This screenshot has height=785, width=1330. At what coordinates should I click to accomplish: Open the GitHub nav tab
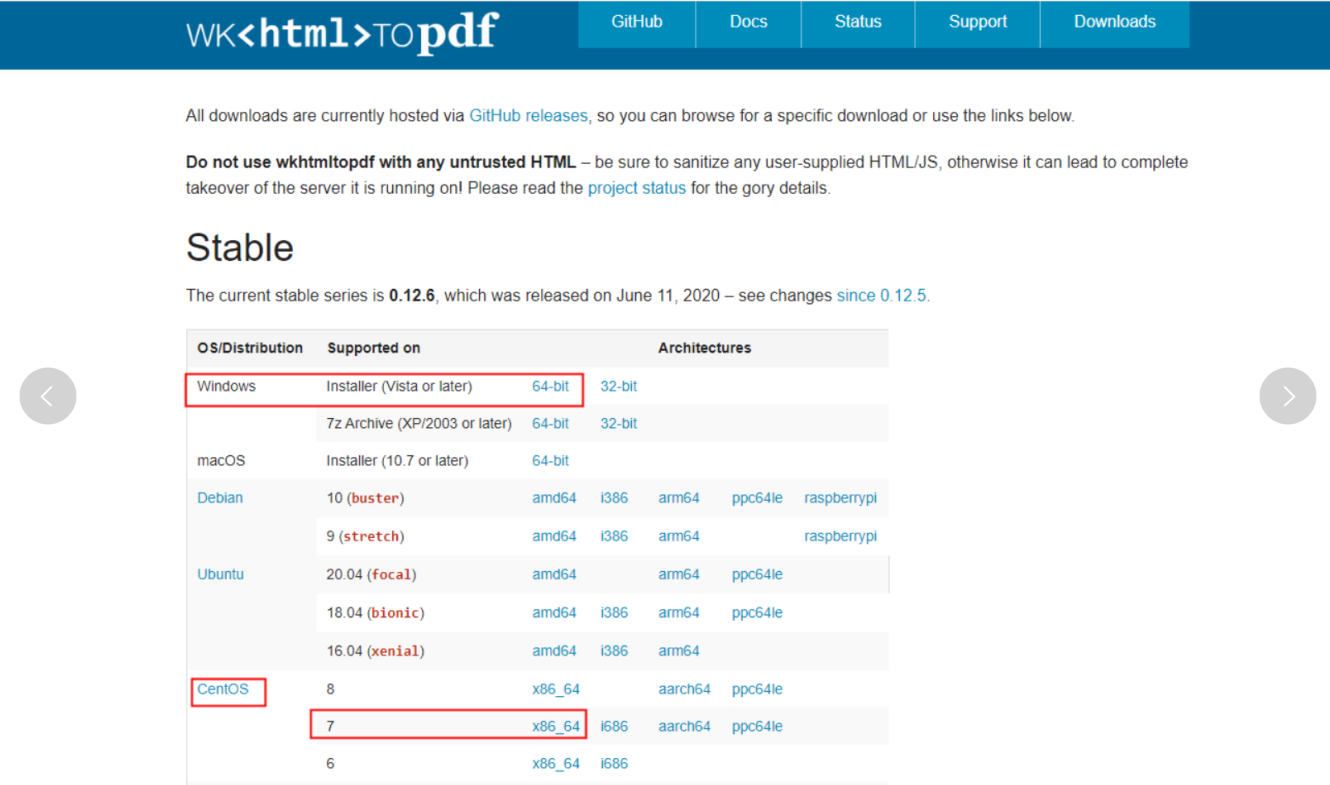637,22
